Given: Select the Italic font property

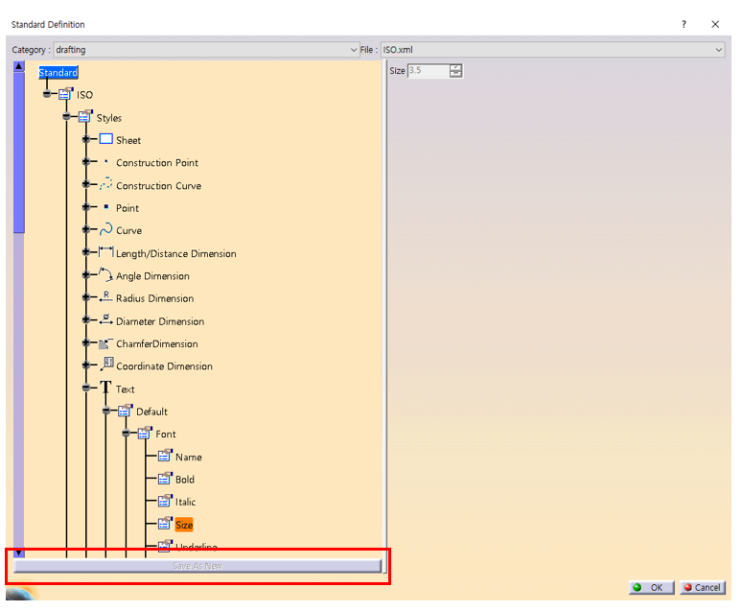Looking at the screenshot, I should tap(185, 502).
